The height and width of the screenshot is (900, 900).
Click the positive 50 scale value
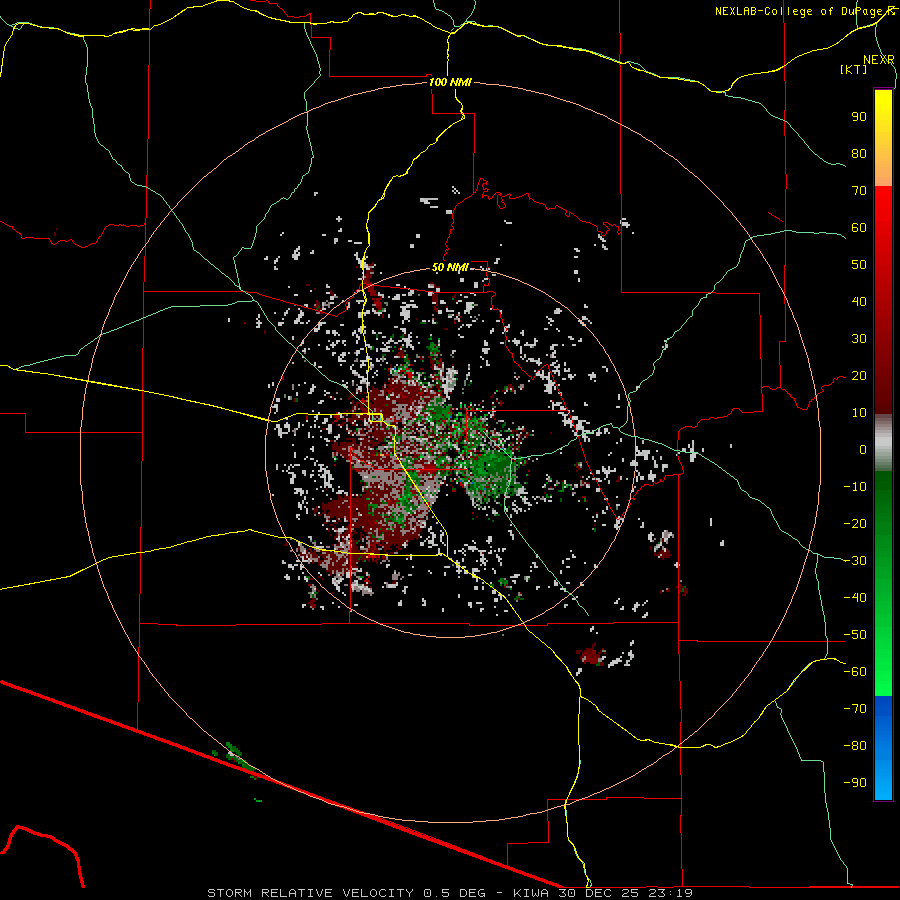pos(859,265)
